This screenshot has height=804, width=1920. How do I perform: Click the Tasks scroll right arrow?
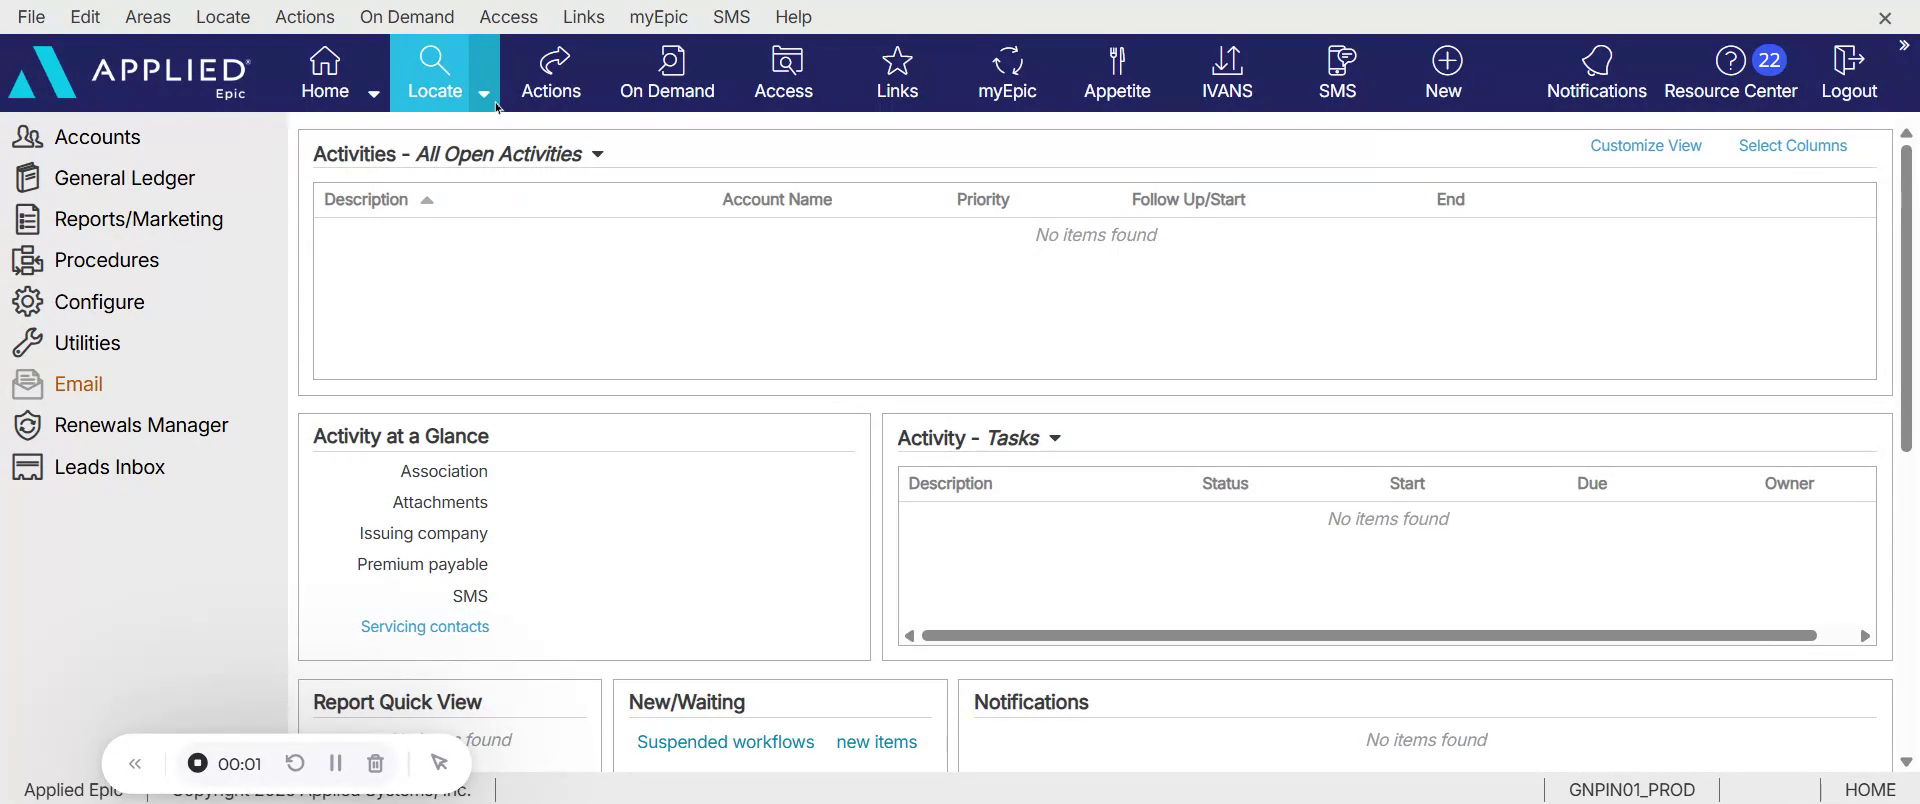coord(1865,636)
